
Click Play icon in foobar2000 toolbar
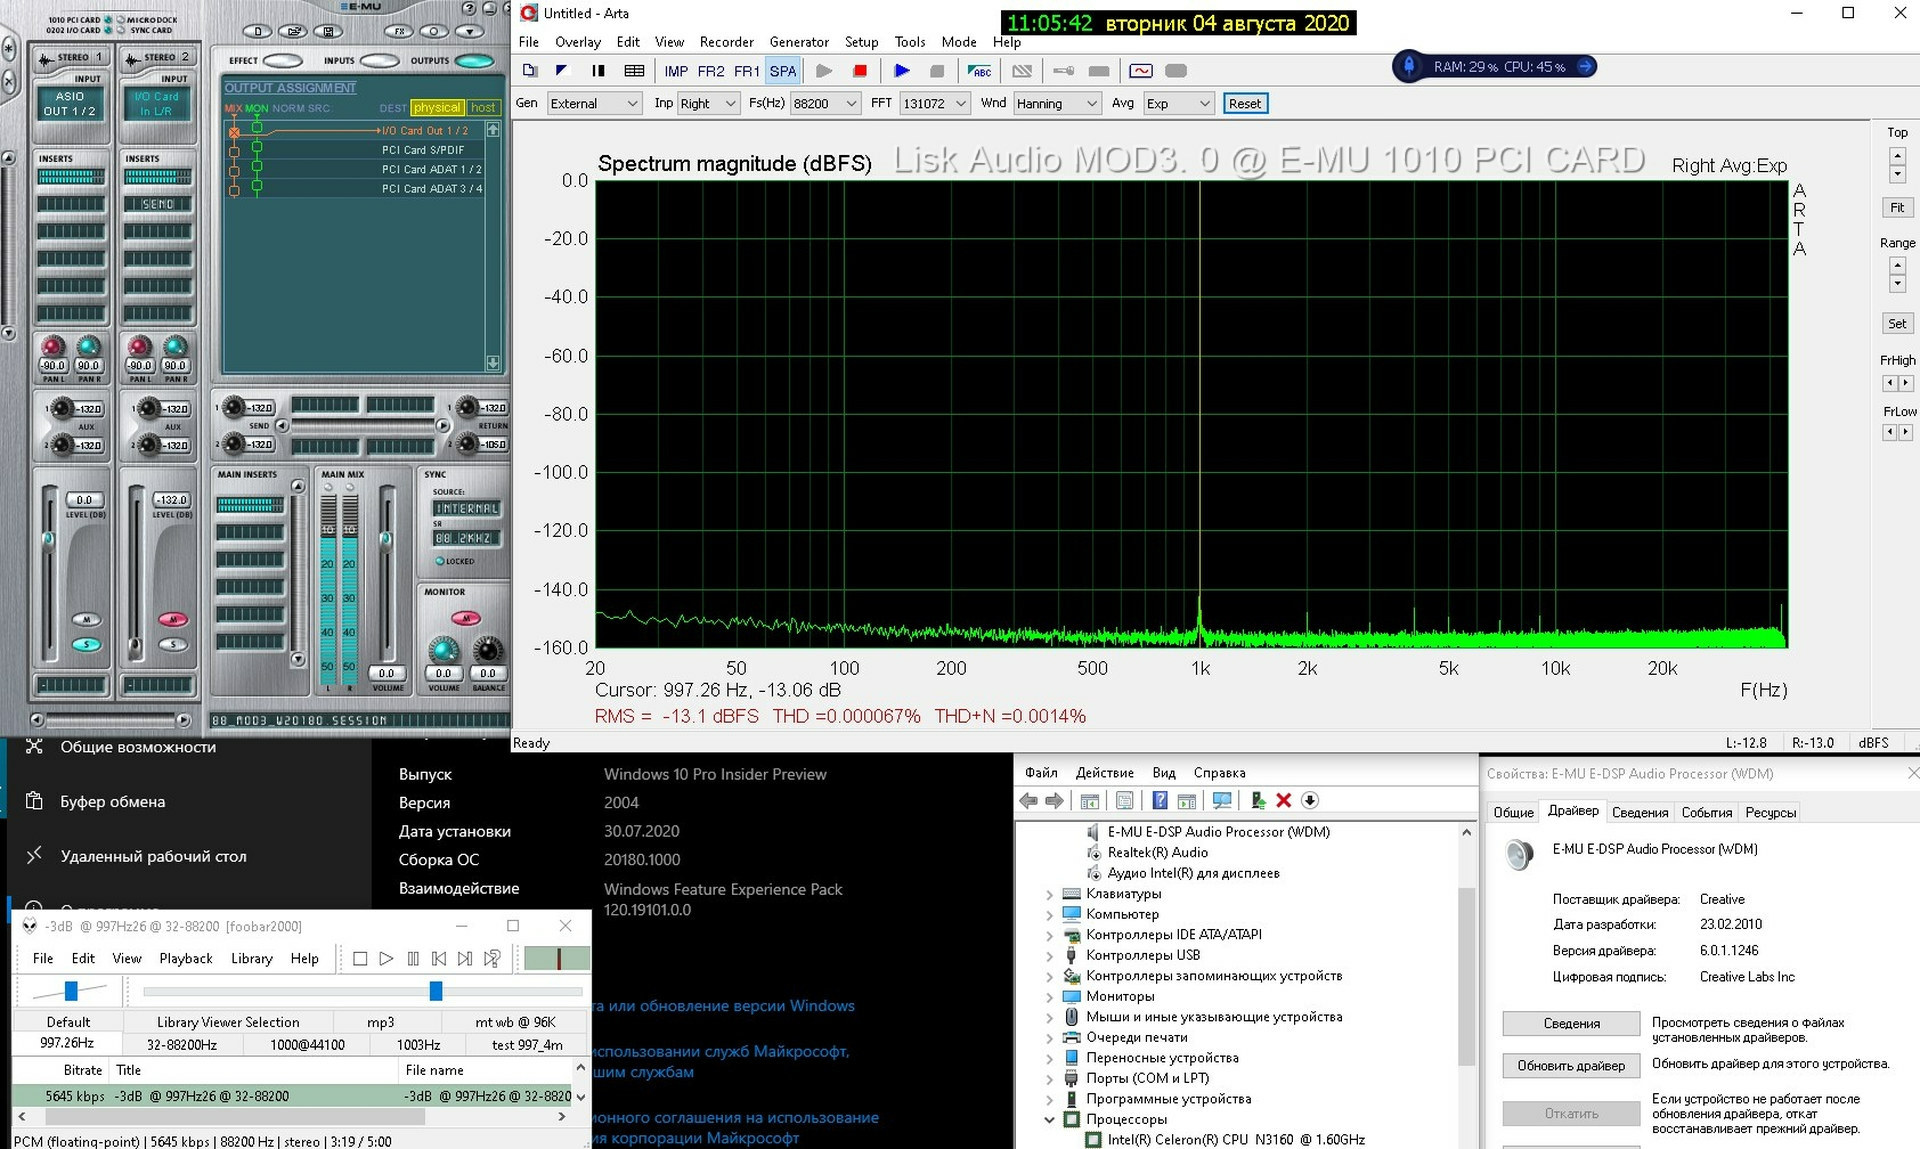pos(387,959)
